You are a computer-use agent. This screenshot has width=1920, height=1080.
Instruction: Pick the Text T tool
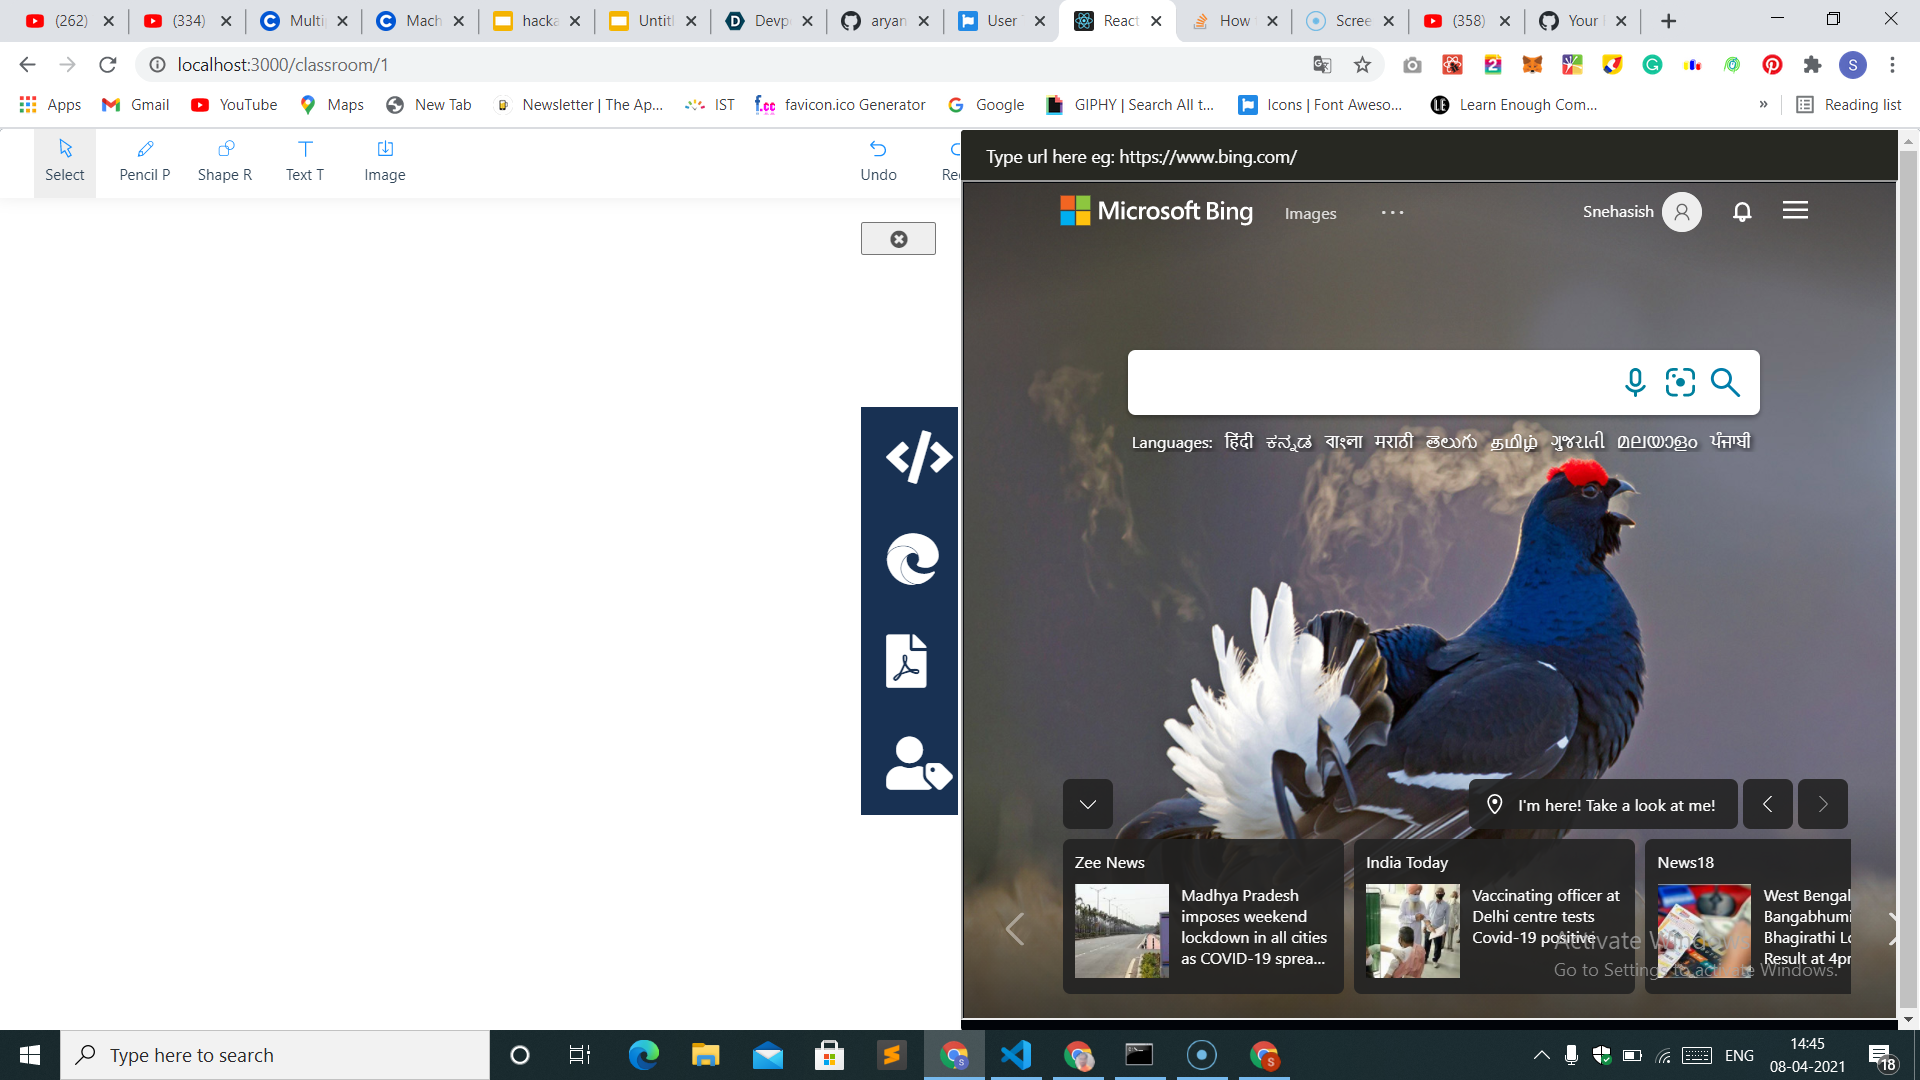click(305, 161)
